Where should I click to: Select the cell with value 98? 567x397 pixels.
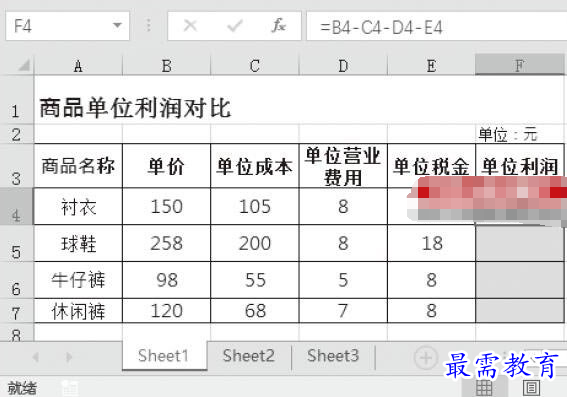tap(166, 280)
